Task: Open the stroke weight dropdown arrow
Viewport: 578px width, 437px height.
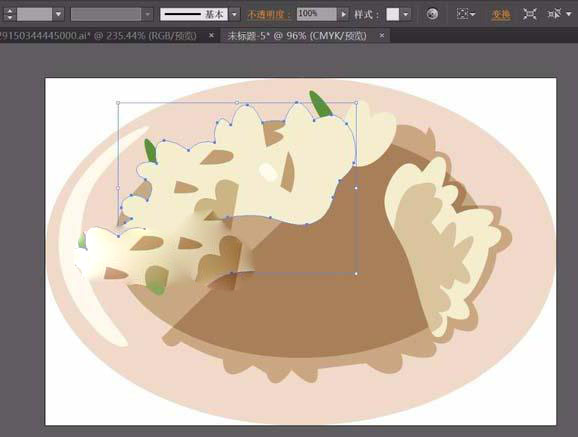Action: pos(59,14)
